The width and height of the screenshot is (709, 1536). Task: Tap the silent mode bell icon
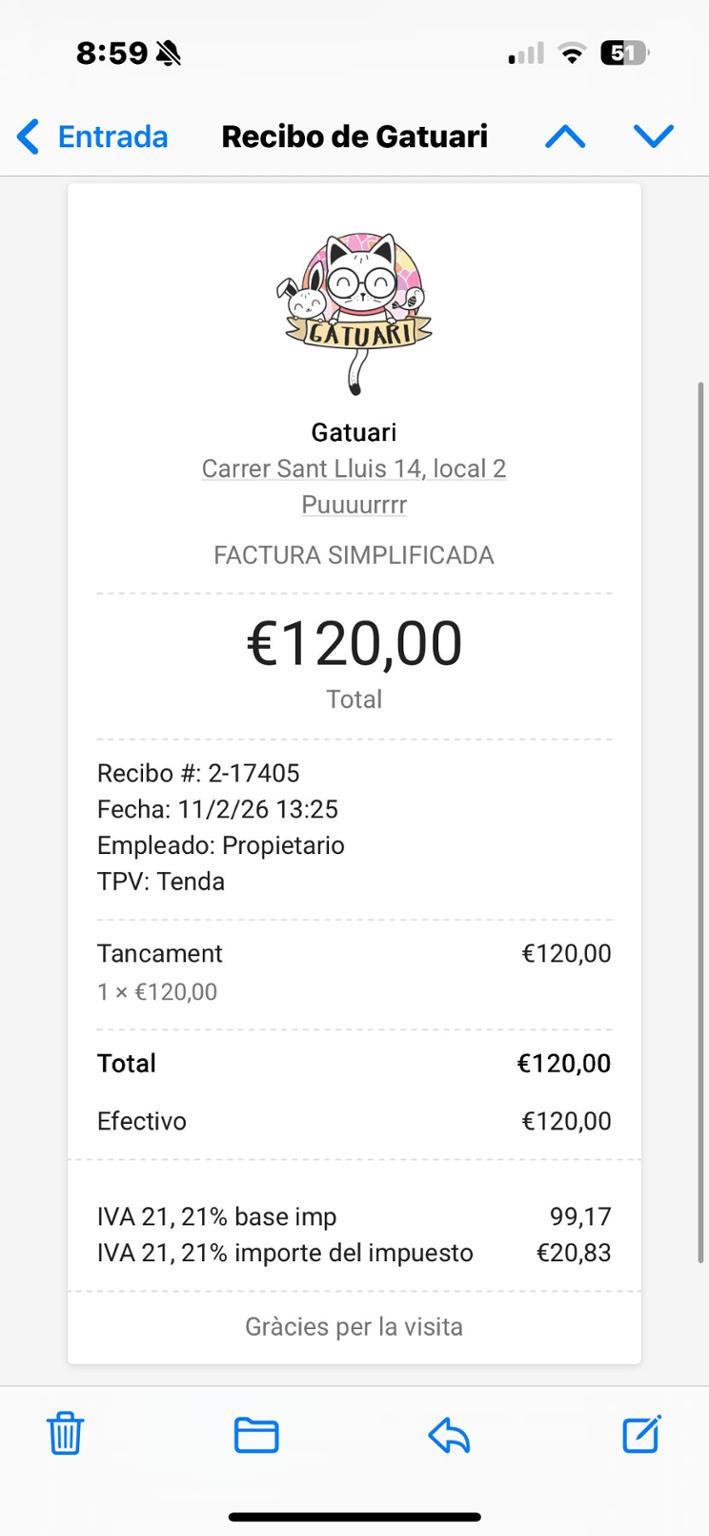tap(169, 53)
